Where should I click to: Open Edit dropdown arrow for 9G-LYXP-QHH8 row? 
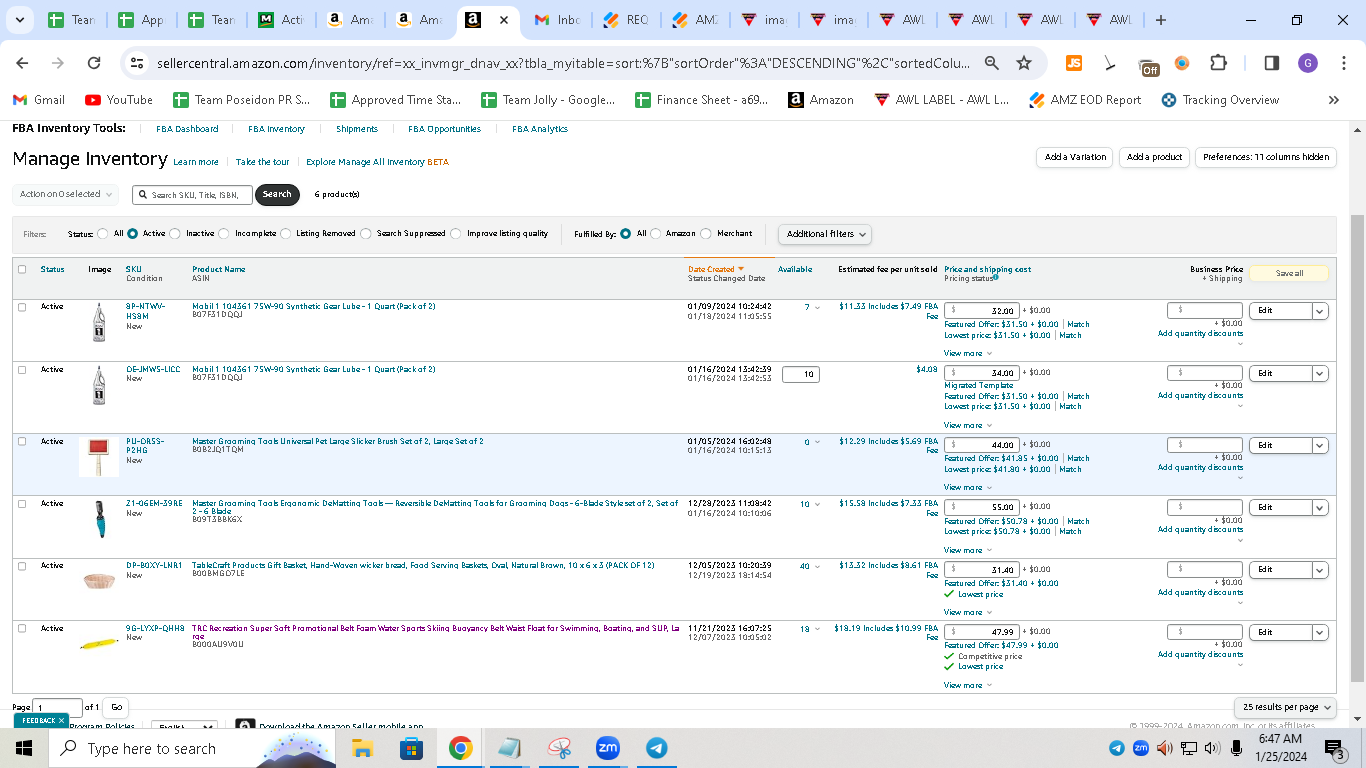click(1320, 632)
